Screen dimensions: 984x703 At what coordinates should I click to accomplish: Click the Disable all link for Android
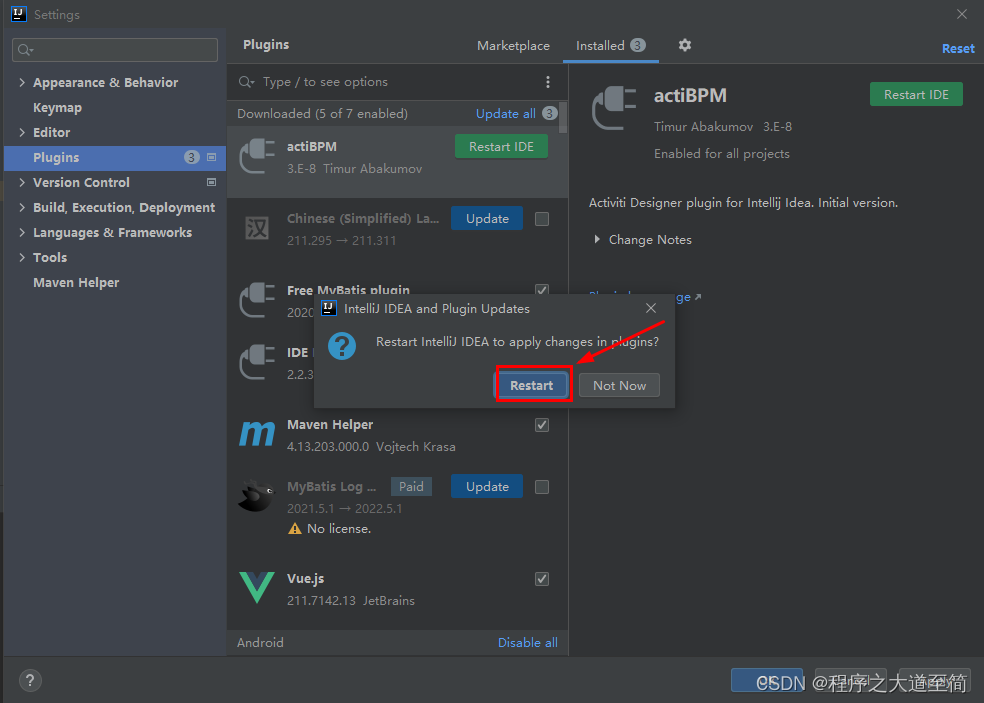click(528, 643)
